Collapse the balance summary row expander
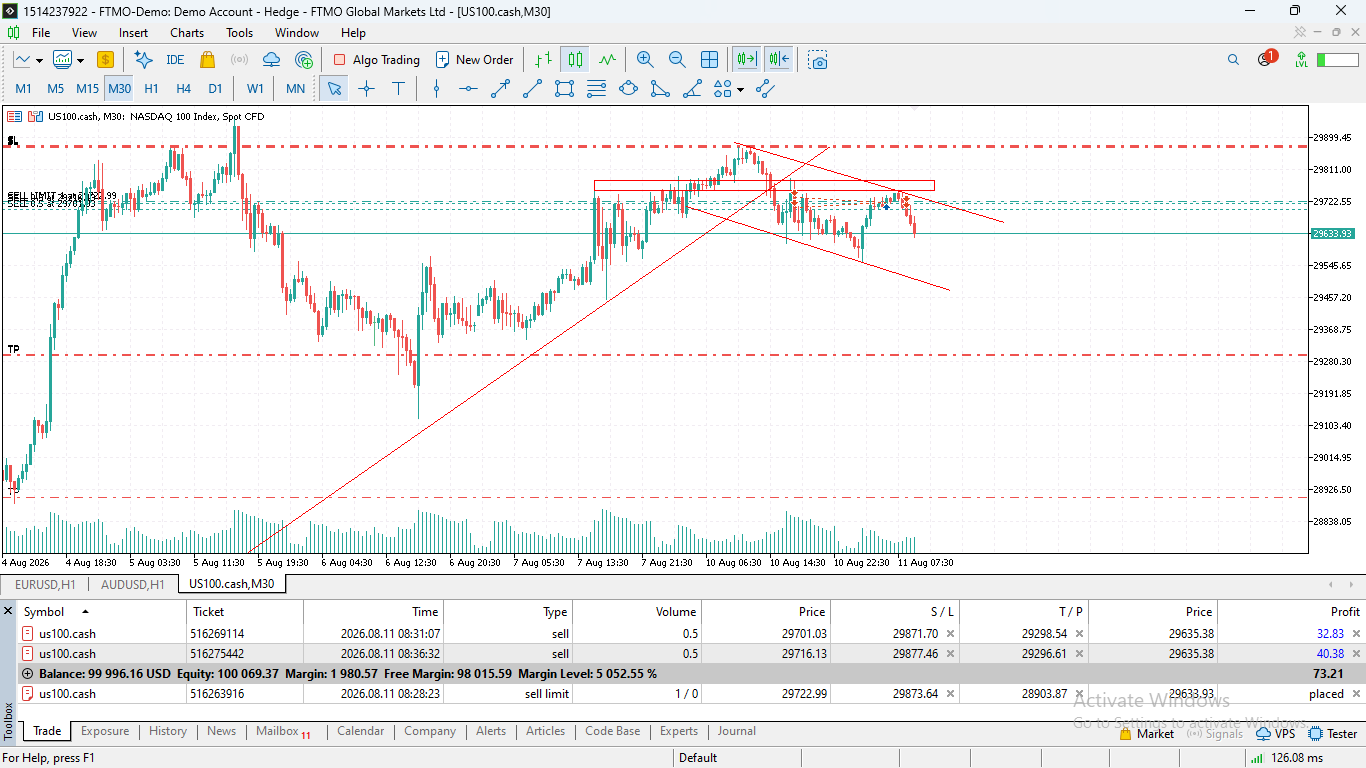The width and height of the screenshot is (1366, 768). click(27, 674)
